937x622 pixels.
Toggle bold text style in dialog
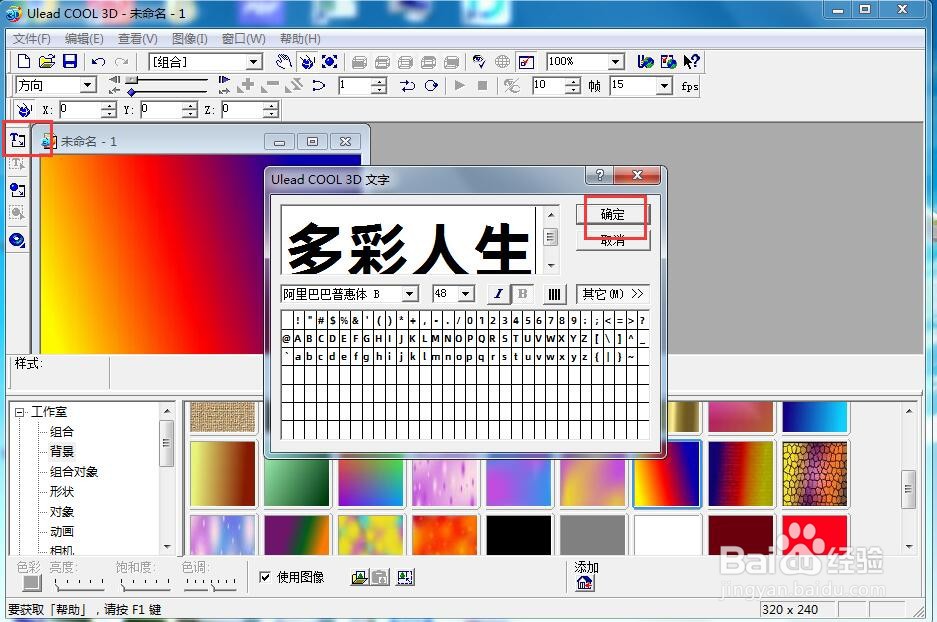[x=522, y=294]
